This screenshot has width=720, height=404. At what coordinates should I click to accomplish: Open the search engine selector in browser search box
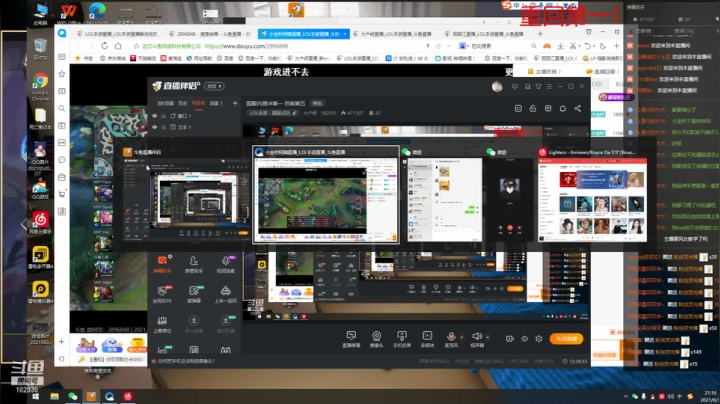tap(464, 46)
